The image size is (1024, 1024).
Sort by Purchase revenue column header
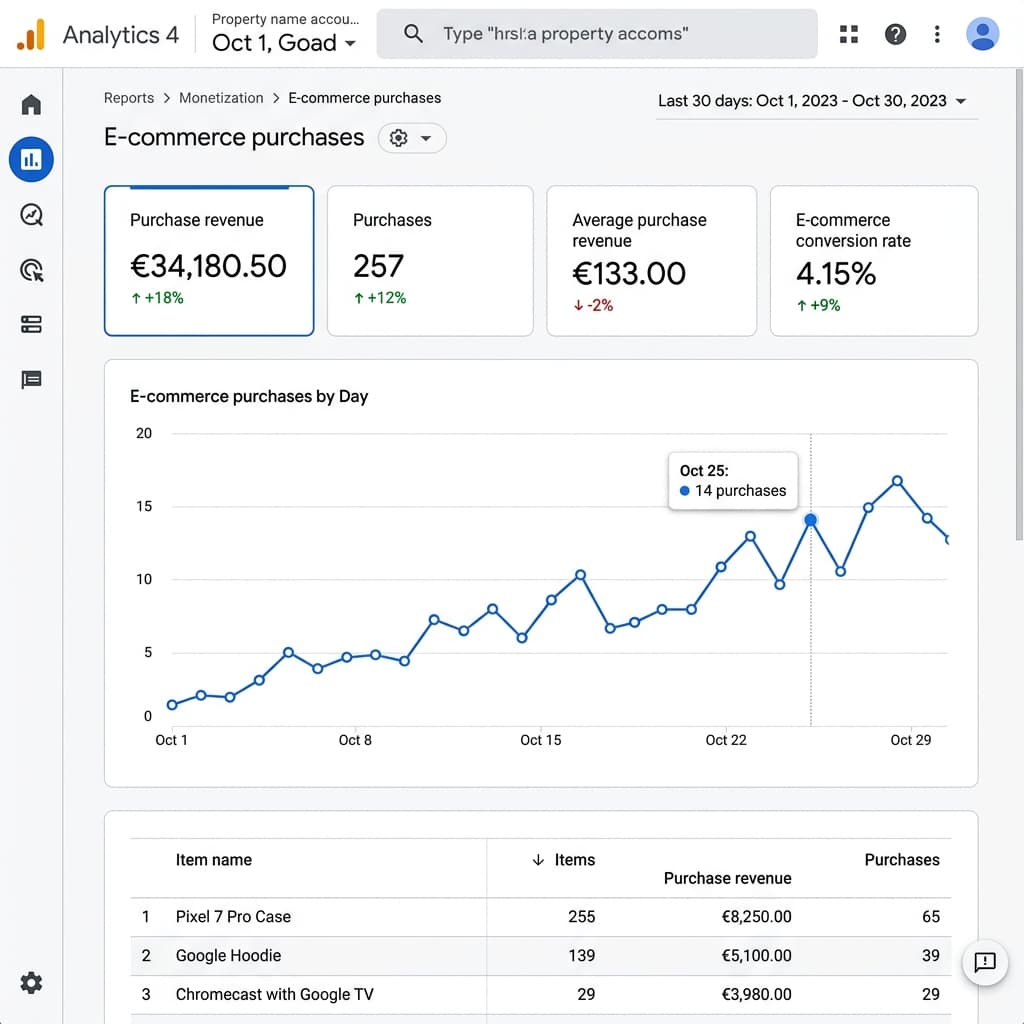click(x=728, y=878)
